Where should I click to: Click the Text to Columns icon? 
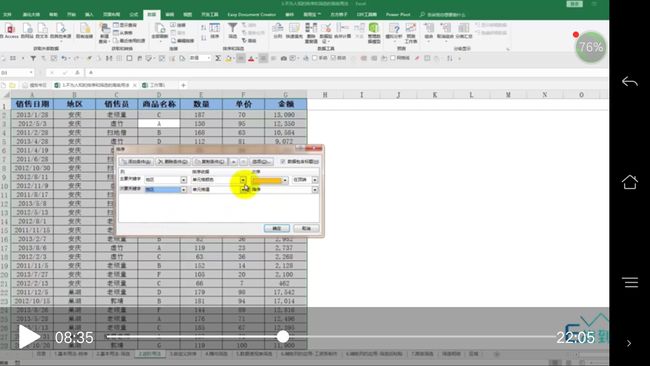278,28
